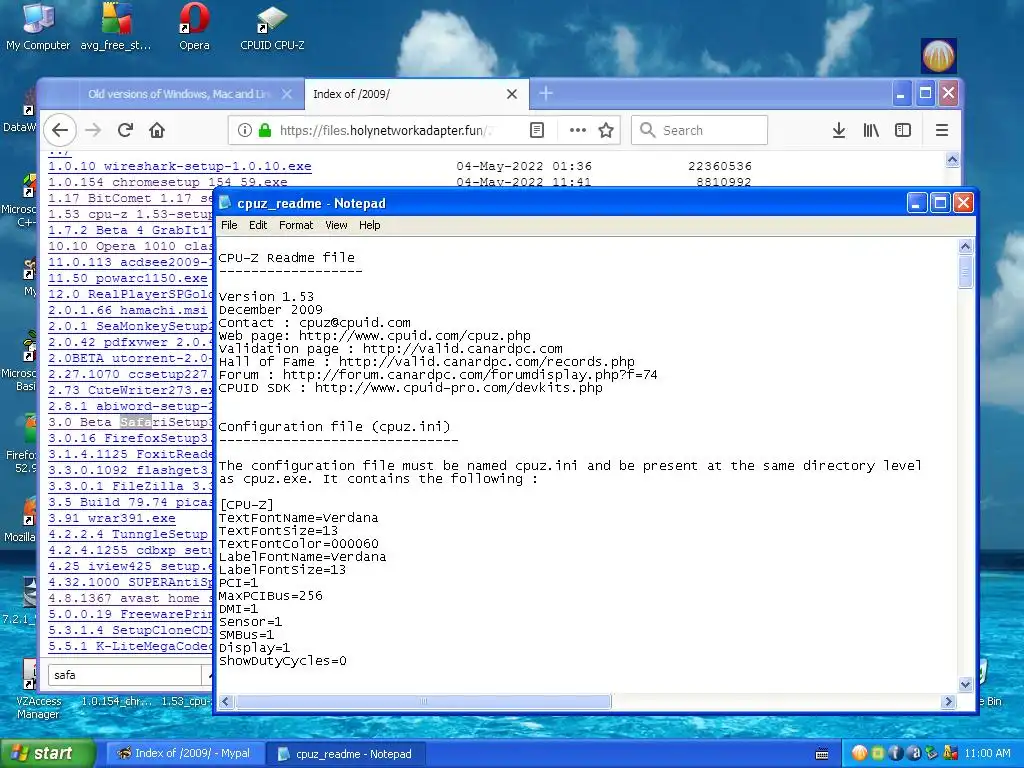
Task: Switch to Index of /2009/ - Mypal taskbar button
Action: click(185, 753)
